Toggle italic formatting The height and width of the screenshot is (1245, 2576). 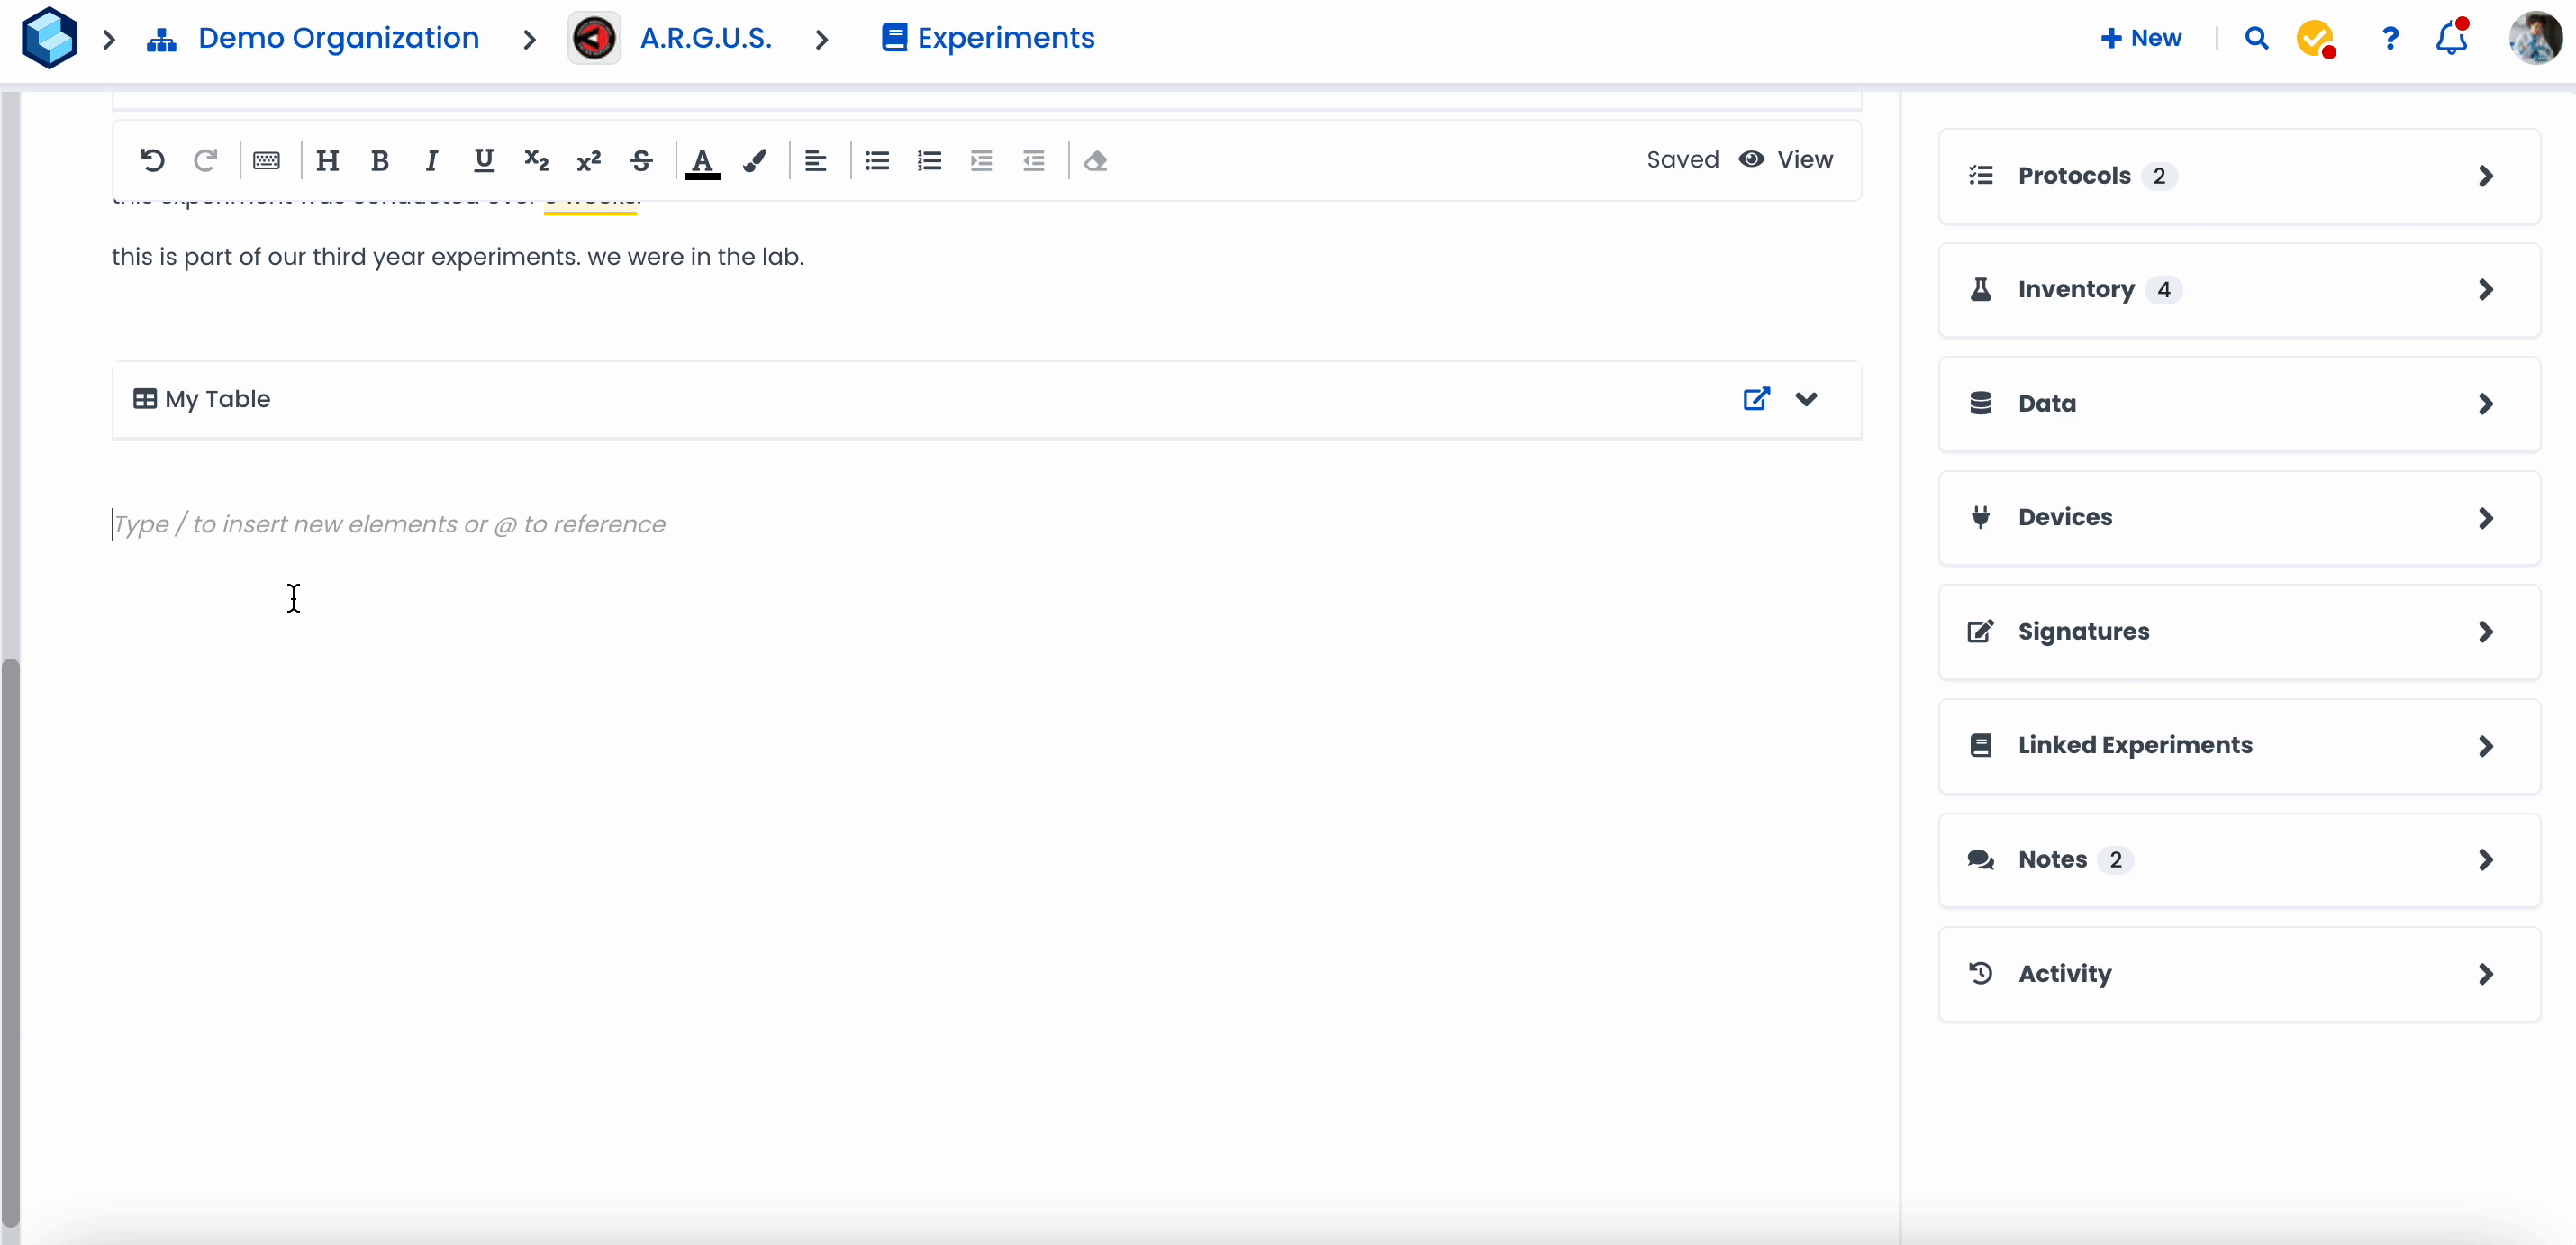point(431,160)
